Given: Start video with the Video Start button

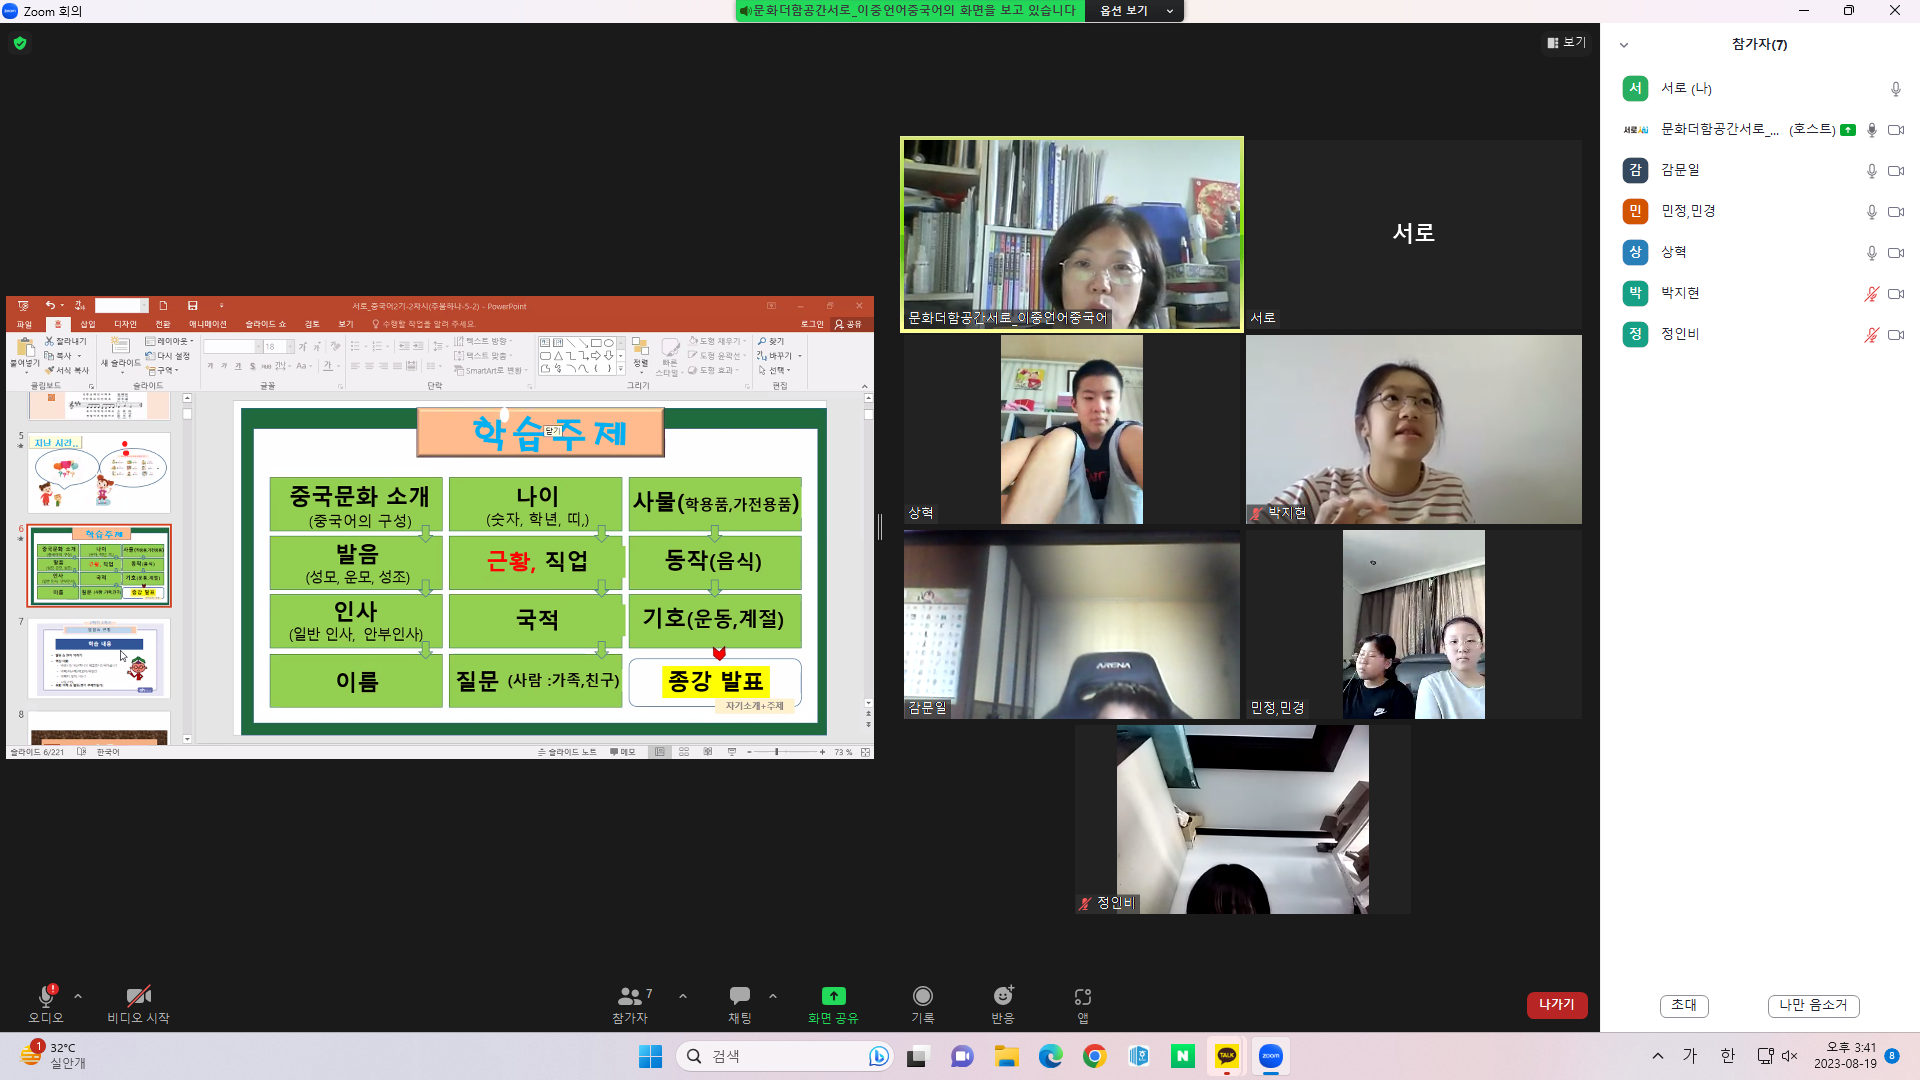Looking at the screenshot, I should click(x=138, y=1004).
